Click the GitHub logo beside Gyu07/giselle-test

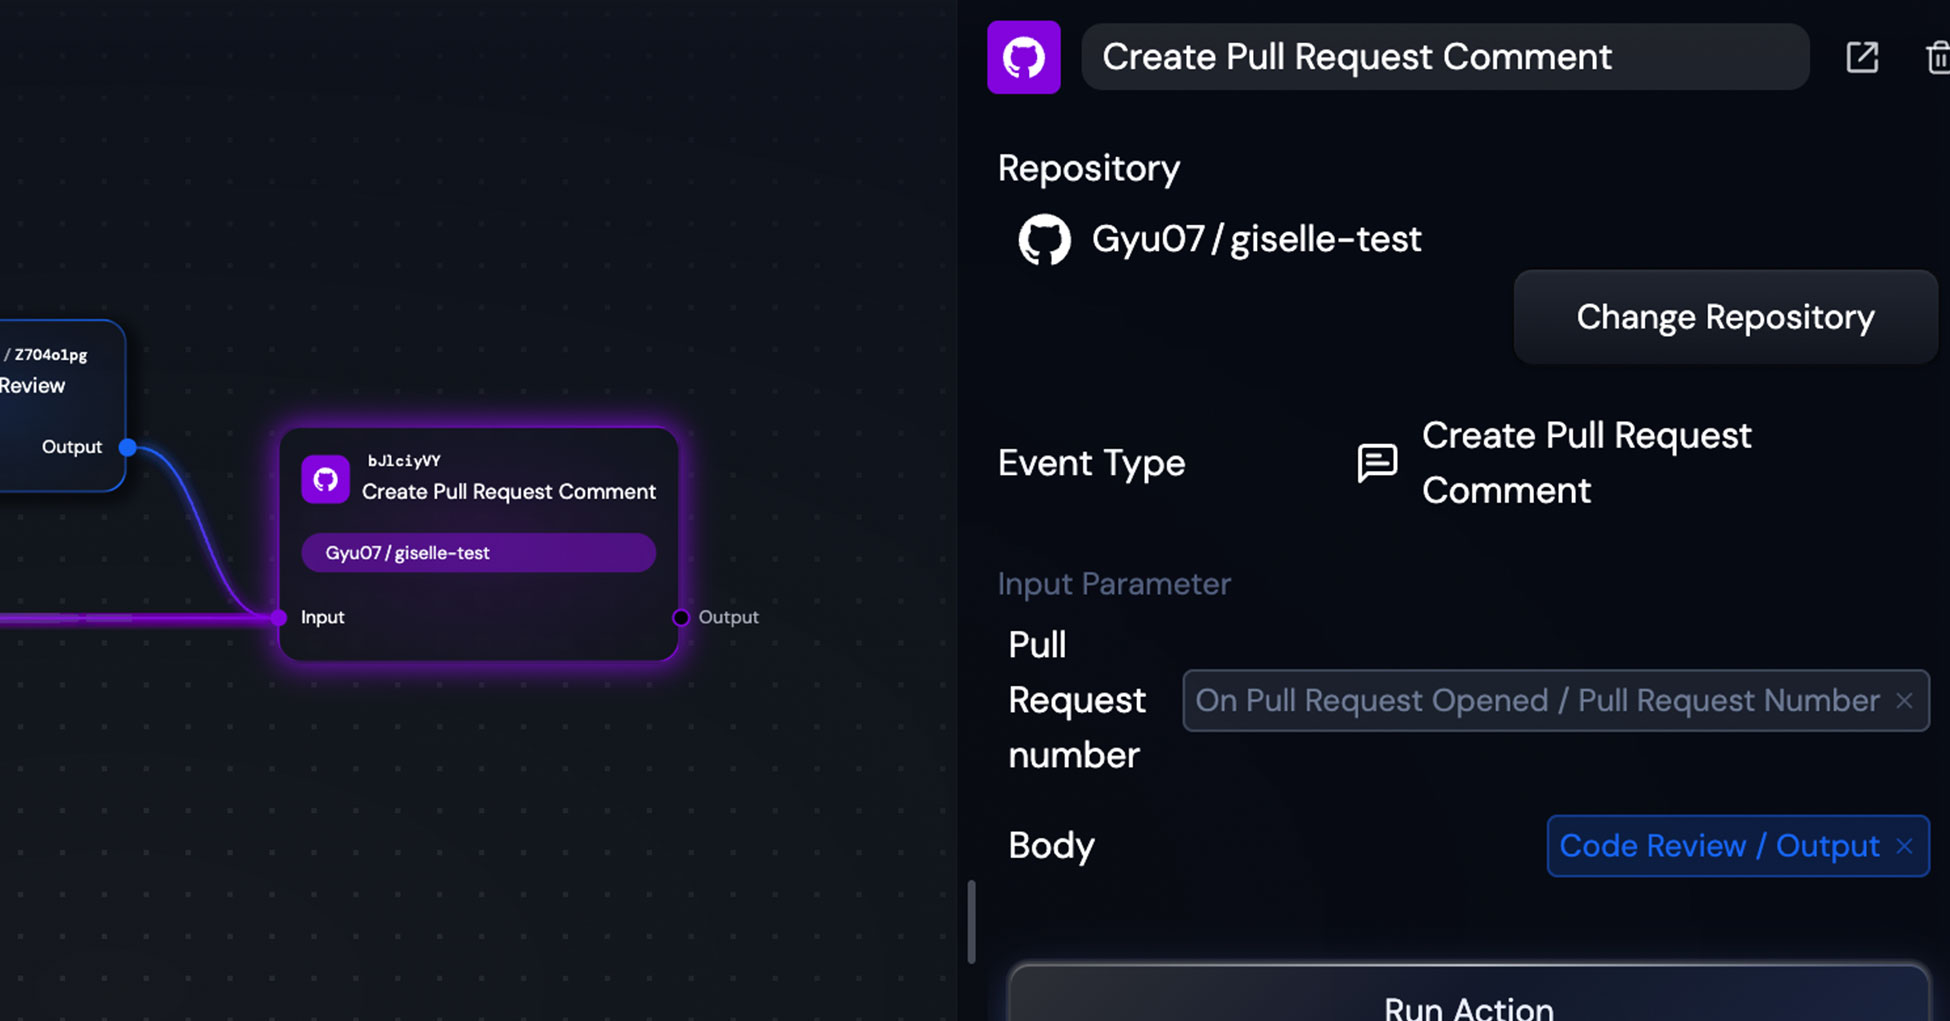click(x=1045, y=239)
